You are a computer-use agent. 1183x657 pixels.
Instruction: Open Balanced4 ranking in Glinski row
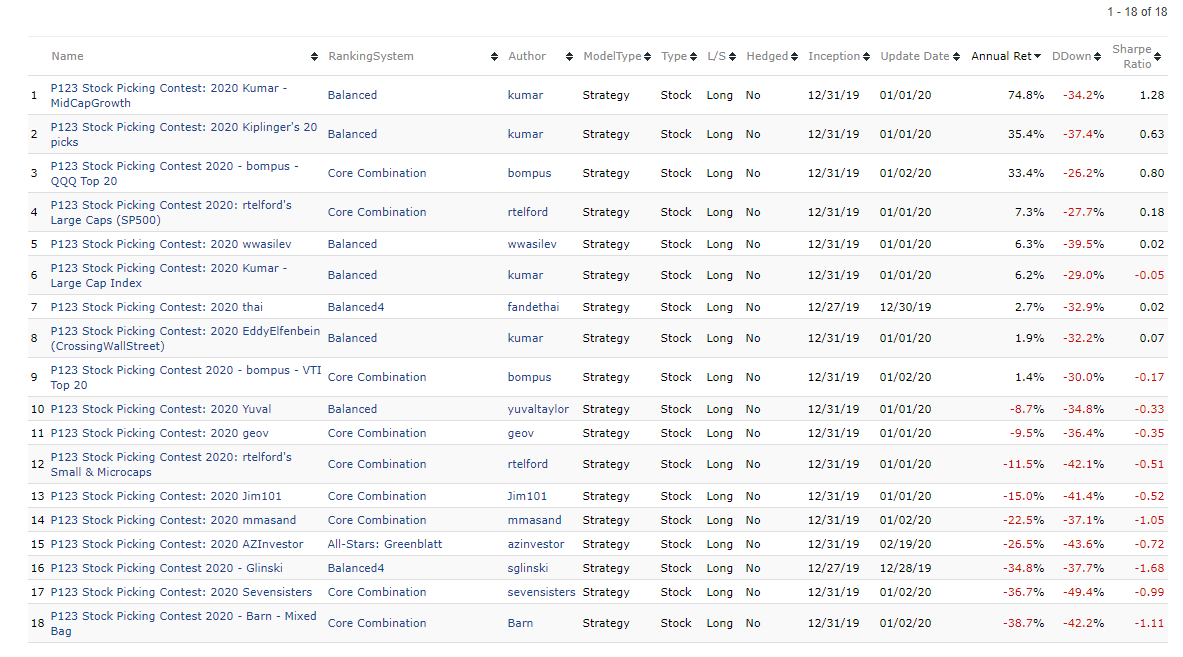click(x=355, y=569)
